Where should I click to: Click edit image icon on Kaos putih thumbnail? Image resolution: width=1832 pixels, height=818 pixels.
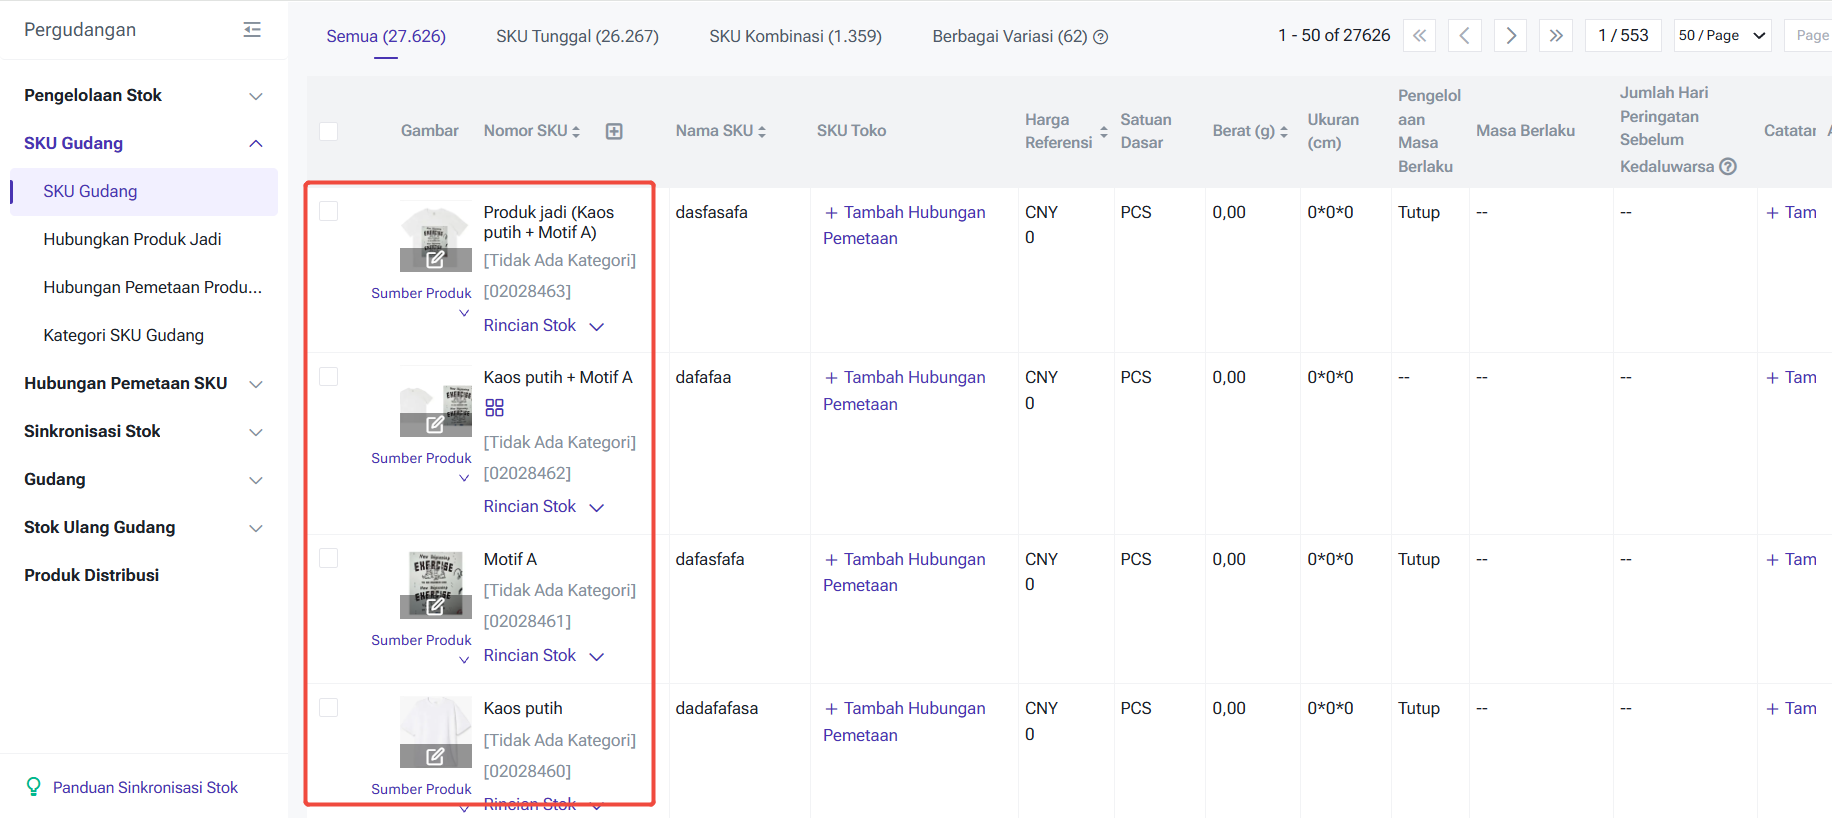coord(435,756)
